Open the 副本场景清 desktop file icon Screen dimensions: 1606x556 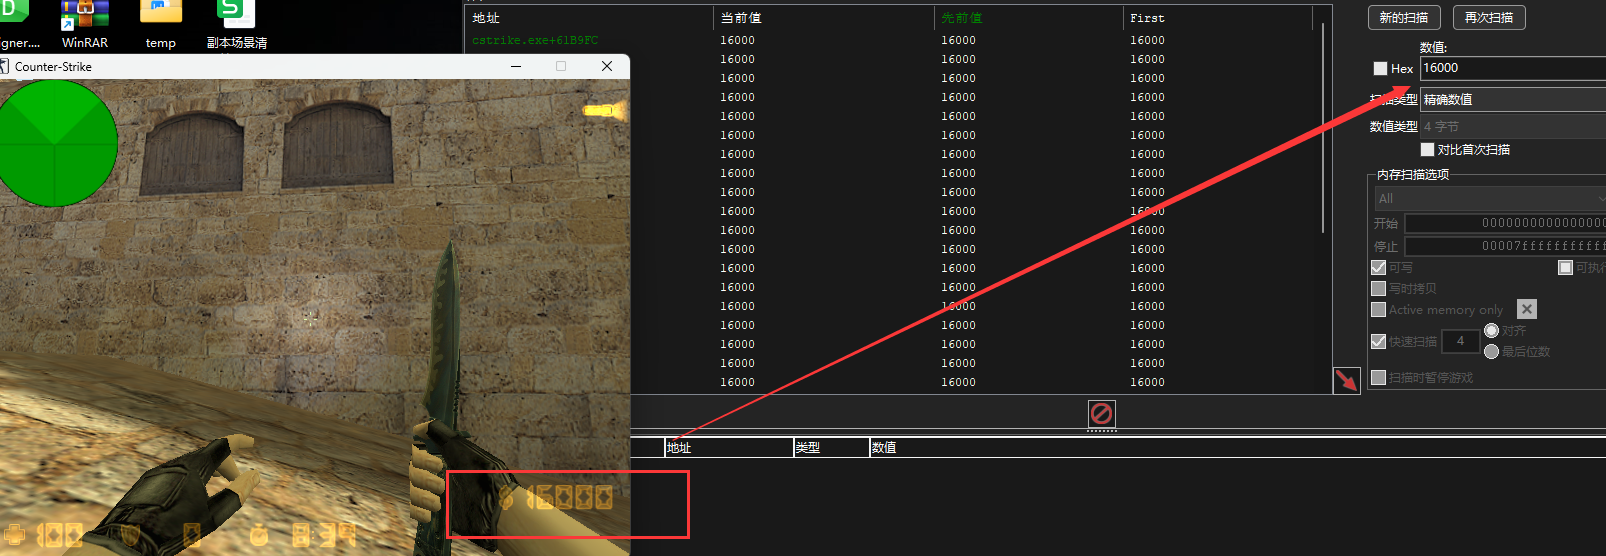[x=237, y=24]
